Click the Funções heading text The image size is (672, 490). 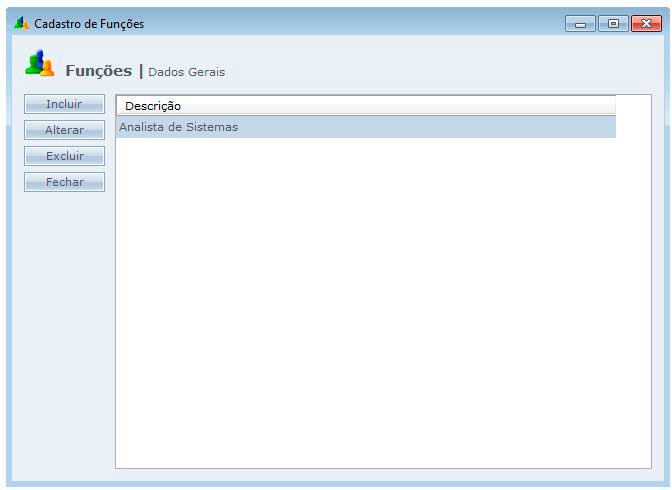98,71
